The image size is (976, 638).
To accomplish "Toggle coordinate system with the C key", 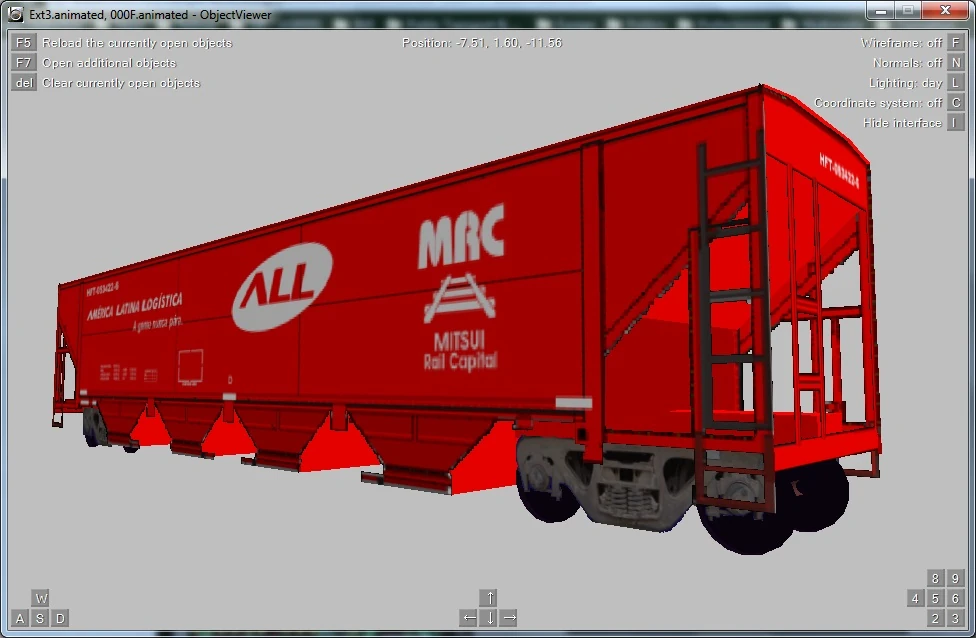I will pos(955,102).
